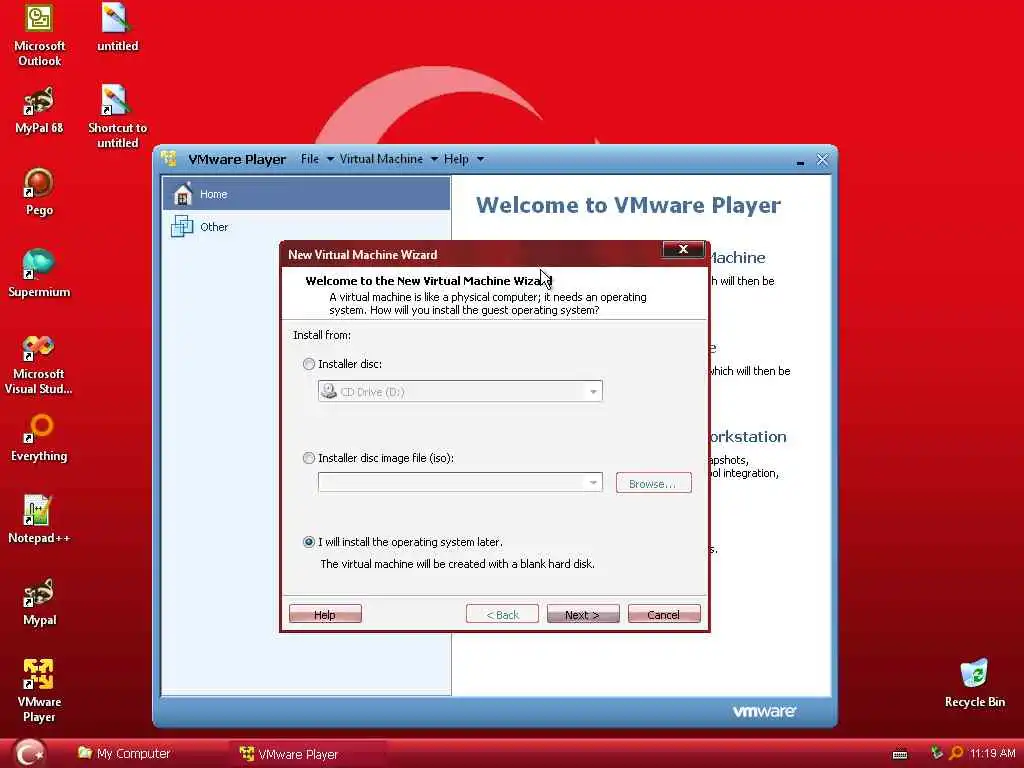Click the VMware Player title bar logo

169,159
